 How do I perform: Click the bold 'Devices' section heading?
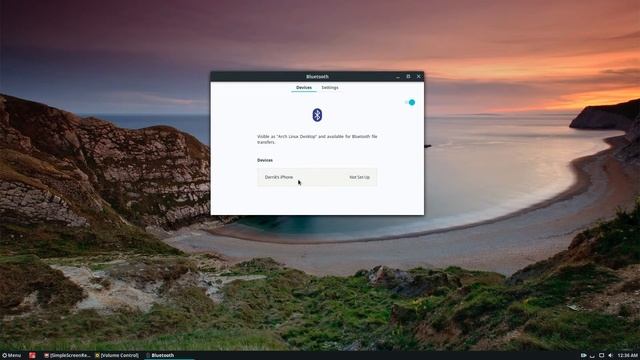tap(265, 160)
